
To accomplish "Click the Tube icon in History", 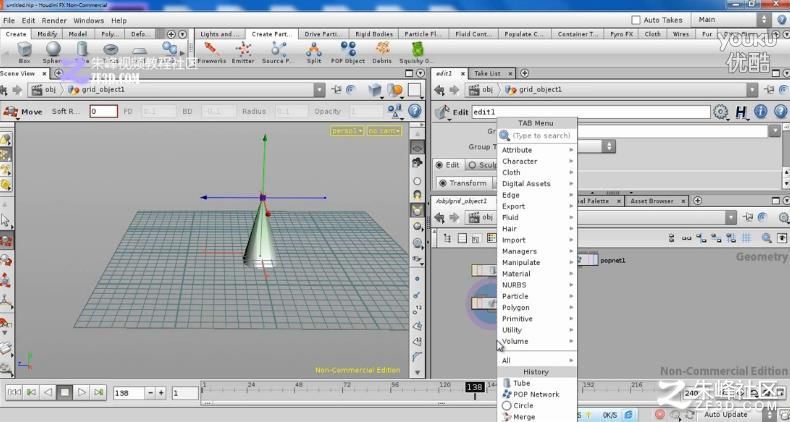I will [506, 383].
